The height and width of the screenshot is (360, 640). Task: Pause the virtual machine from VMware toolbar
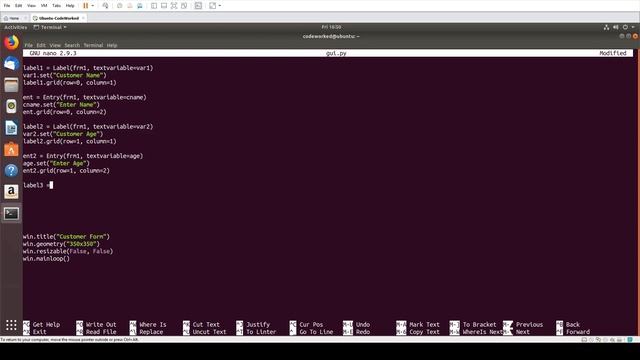85,6
